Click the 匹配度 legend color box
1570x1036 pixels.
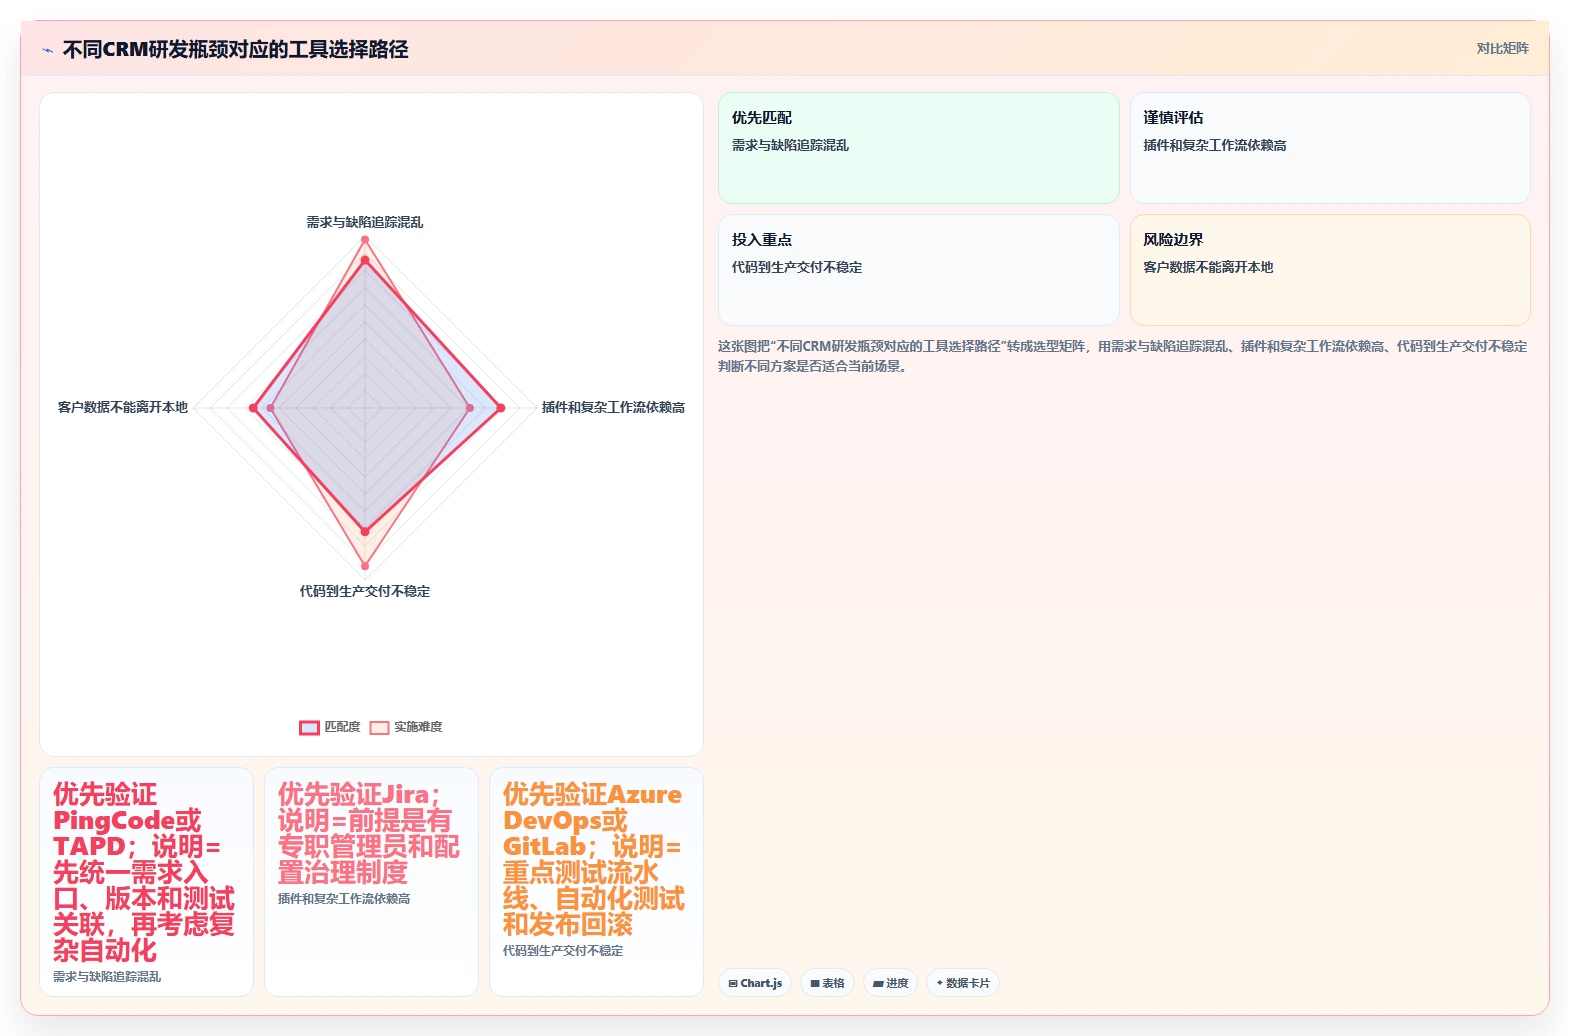click(309, 727)
